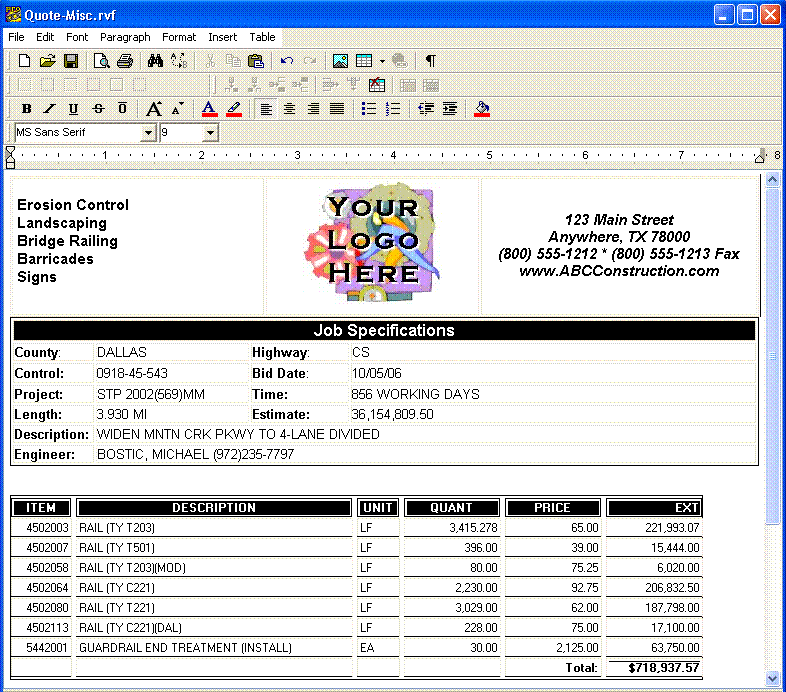Screen dimensions: 786x692
Task: Center align text
Action: [x=289, y=109]
